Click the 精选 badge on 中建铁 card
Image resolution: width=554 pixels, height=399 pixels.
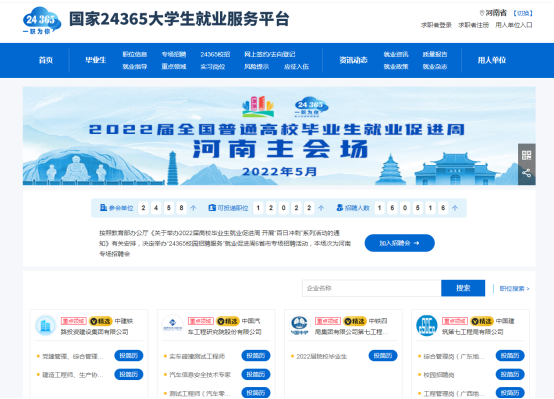(x=100, y=321)
